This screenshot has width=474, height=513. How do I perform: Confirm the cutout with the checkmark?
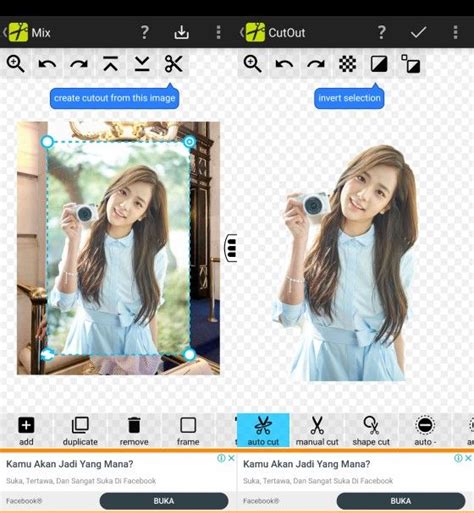[x=418, y=32]
